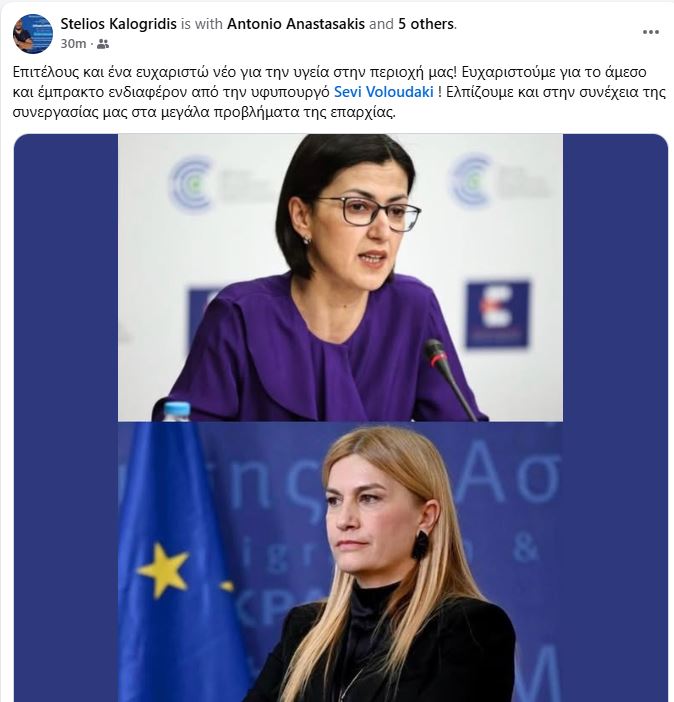Click the circular green-blue logo at top left
This screenshot has width=674, height=702.
(x=192, y=184)
